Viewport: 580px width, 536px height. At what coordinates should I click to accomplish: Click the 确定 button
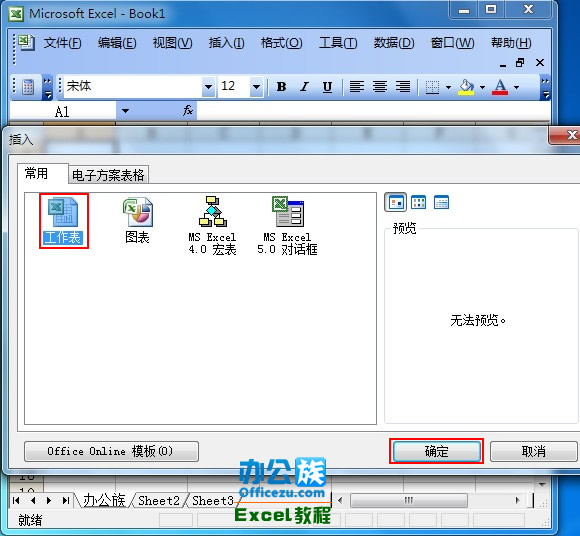point(436,451)
